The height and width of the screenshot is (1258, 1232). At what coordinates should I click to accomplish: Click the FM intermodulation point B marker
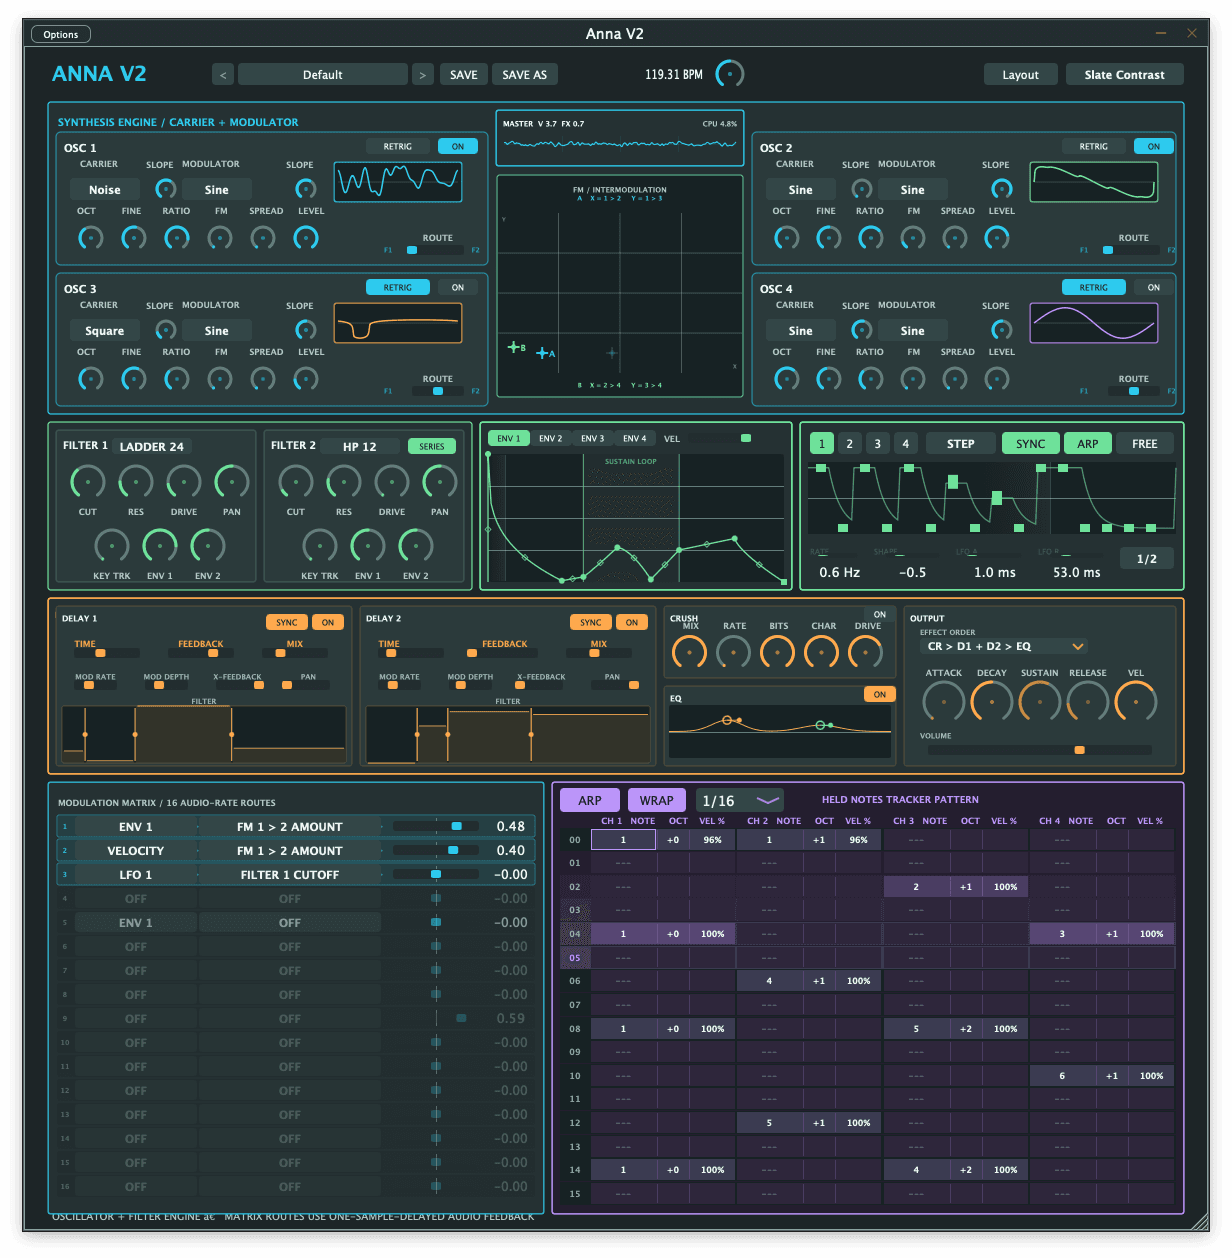click(x=514, y=347)
